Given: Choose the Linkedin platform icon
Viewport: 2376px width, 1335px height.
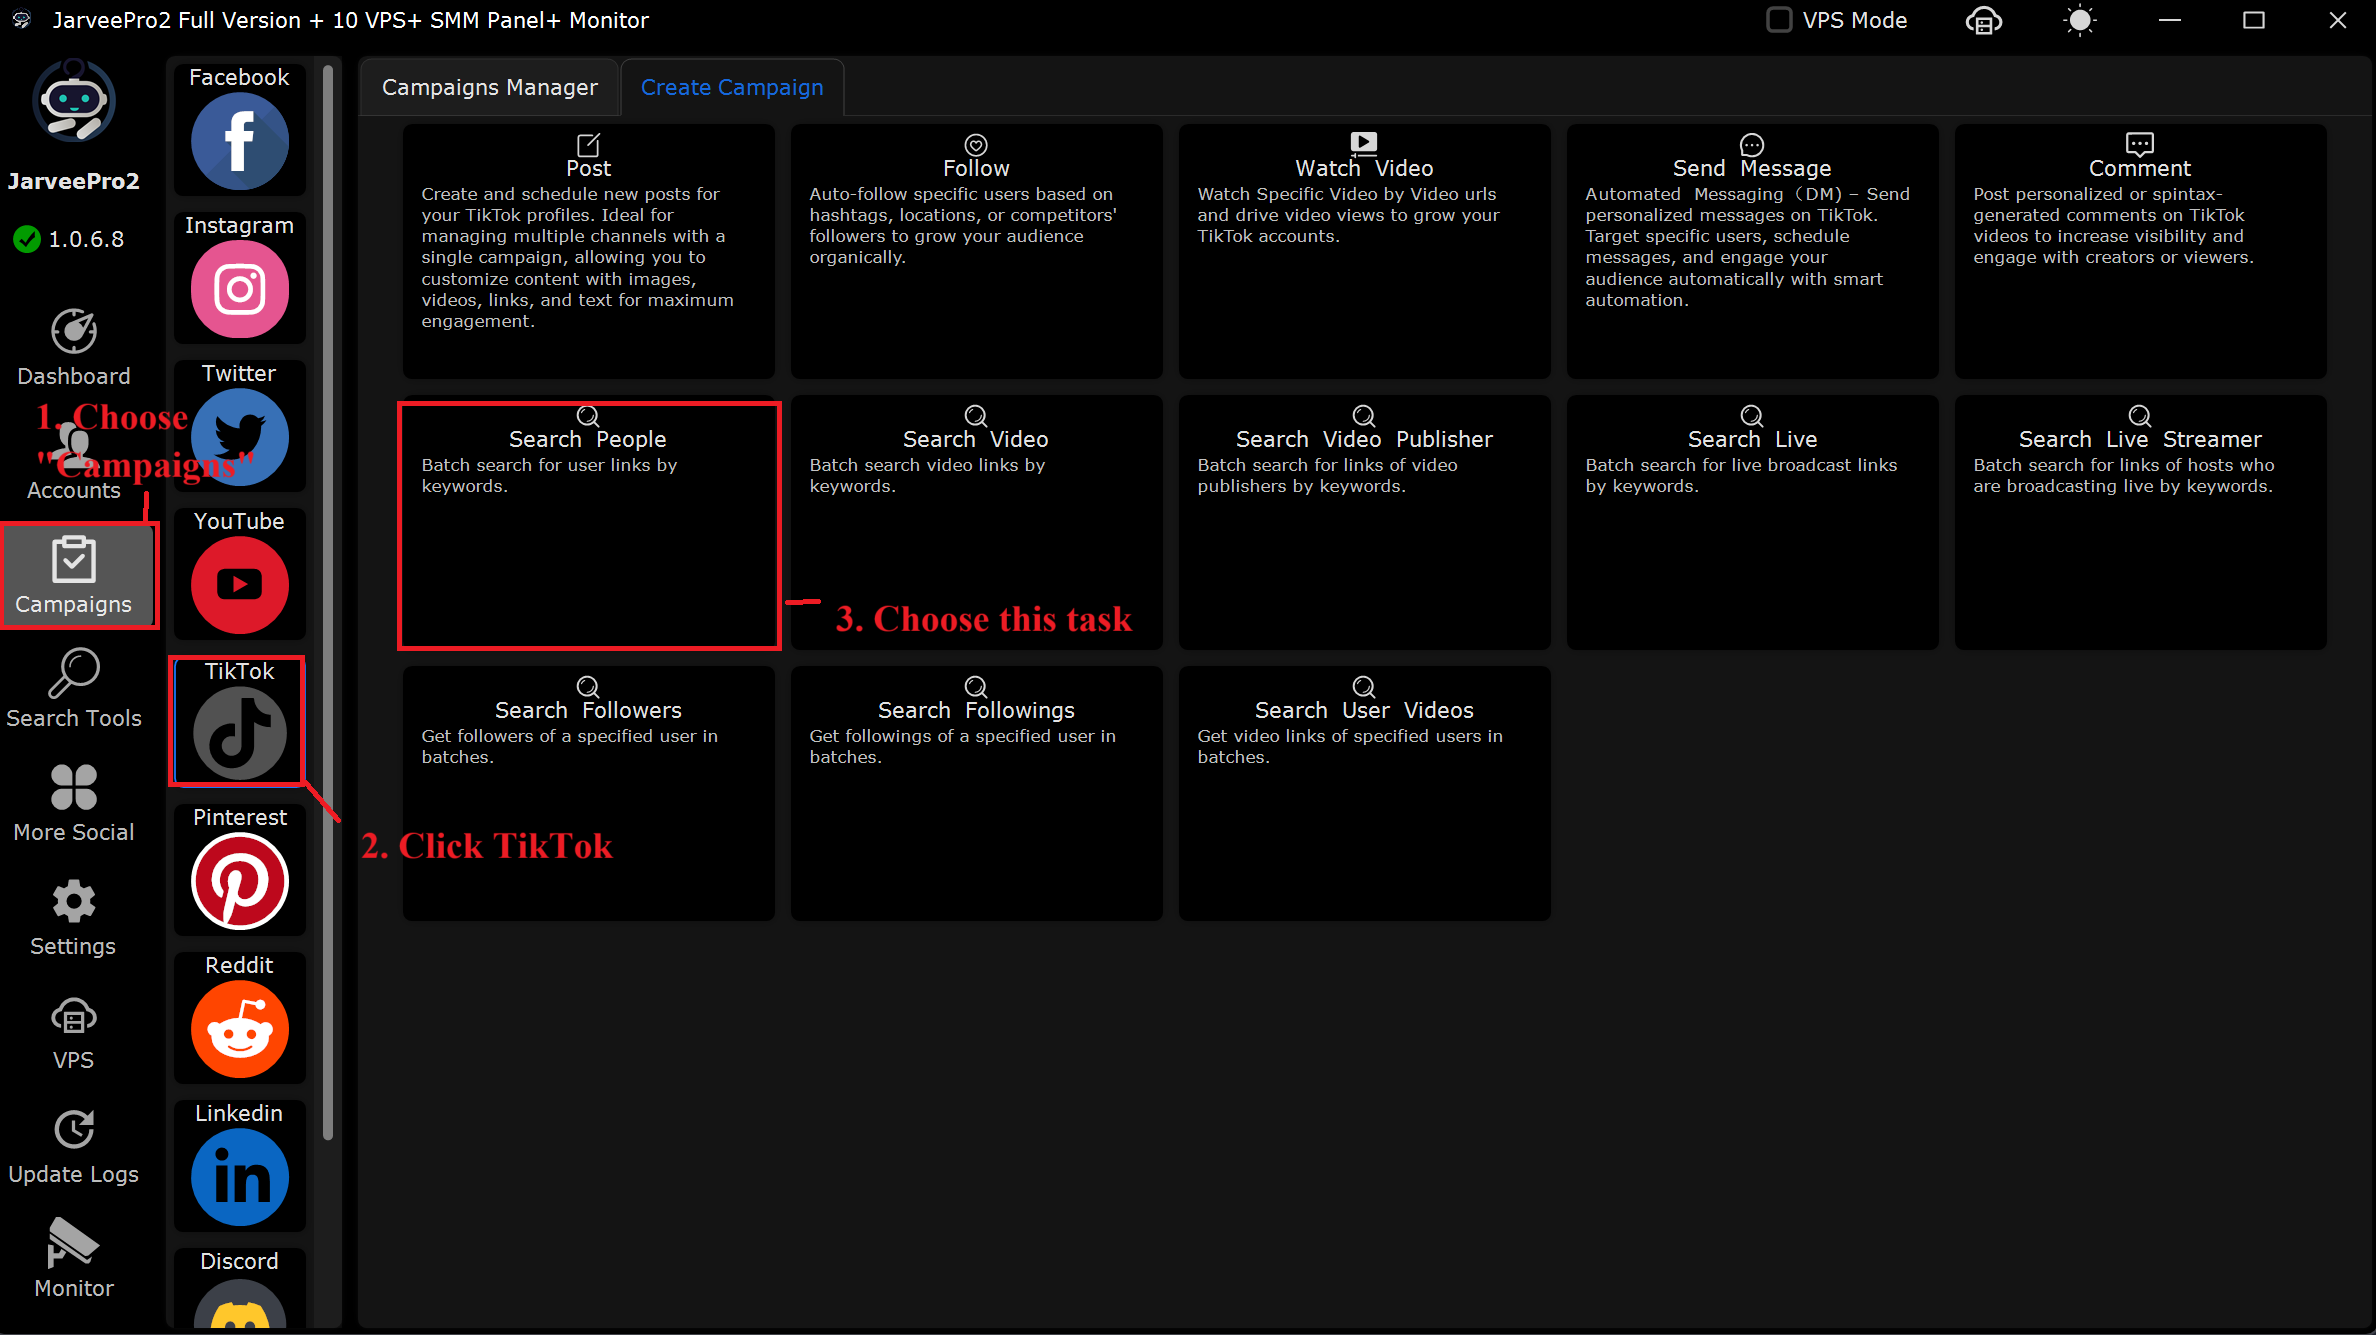Looking at the screenshot, I should click(x=240, y=1177).
